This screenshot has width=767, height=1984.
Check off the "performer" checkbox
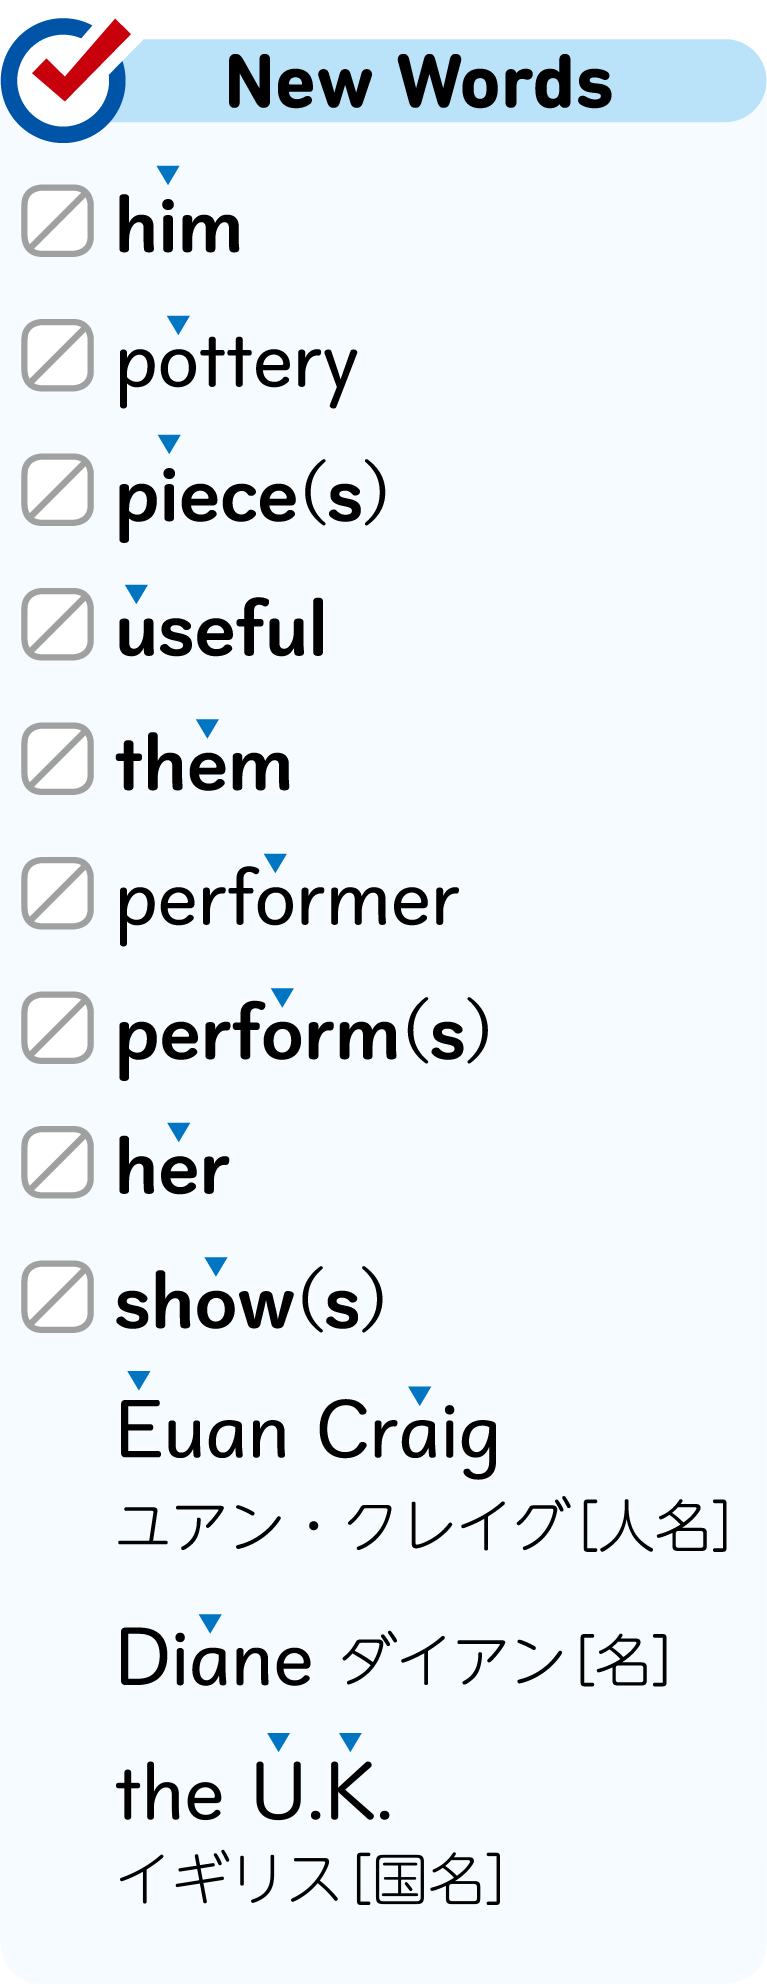pos(58,893)
